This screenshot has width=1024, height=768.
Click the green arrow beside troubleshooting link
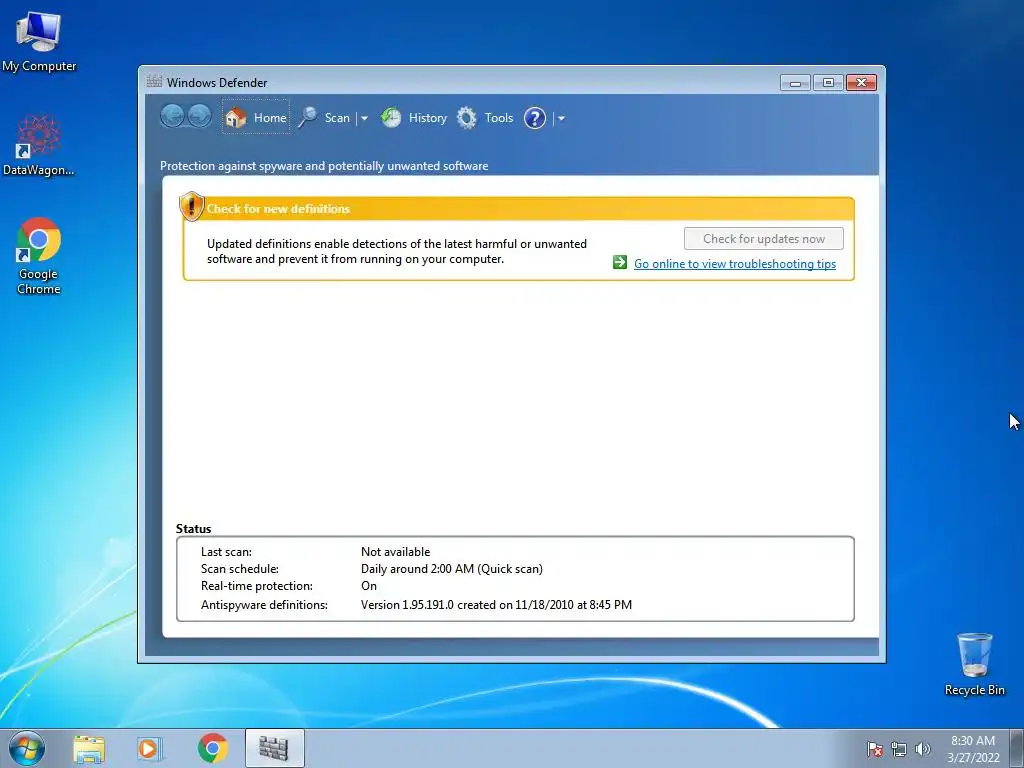(620, 263)
